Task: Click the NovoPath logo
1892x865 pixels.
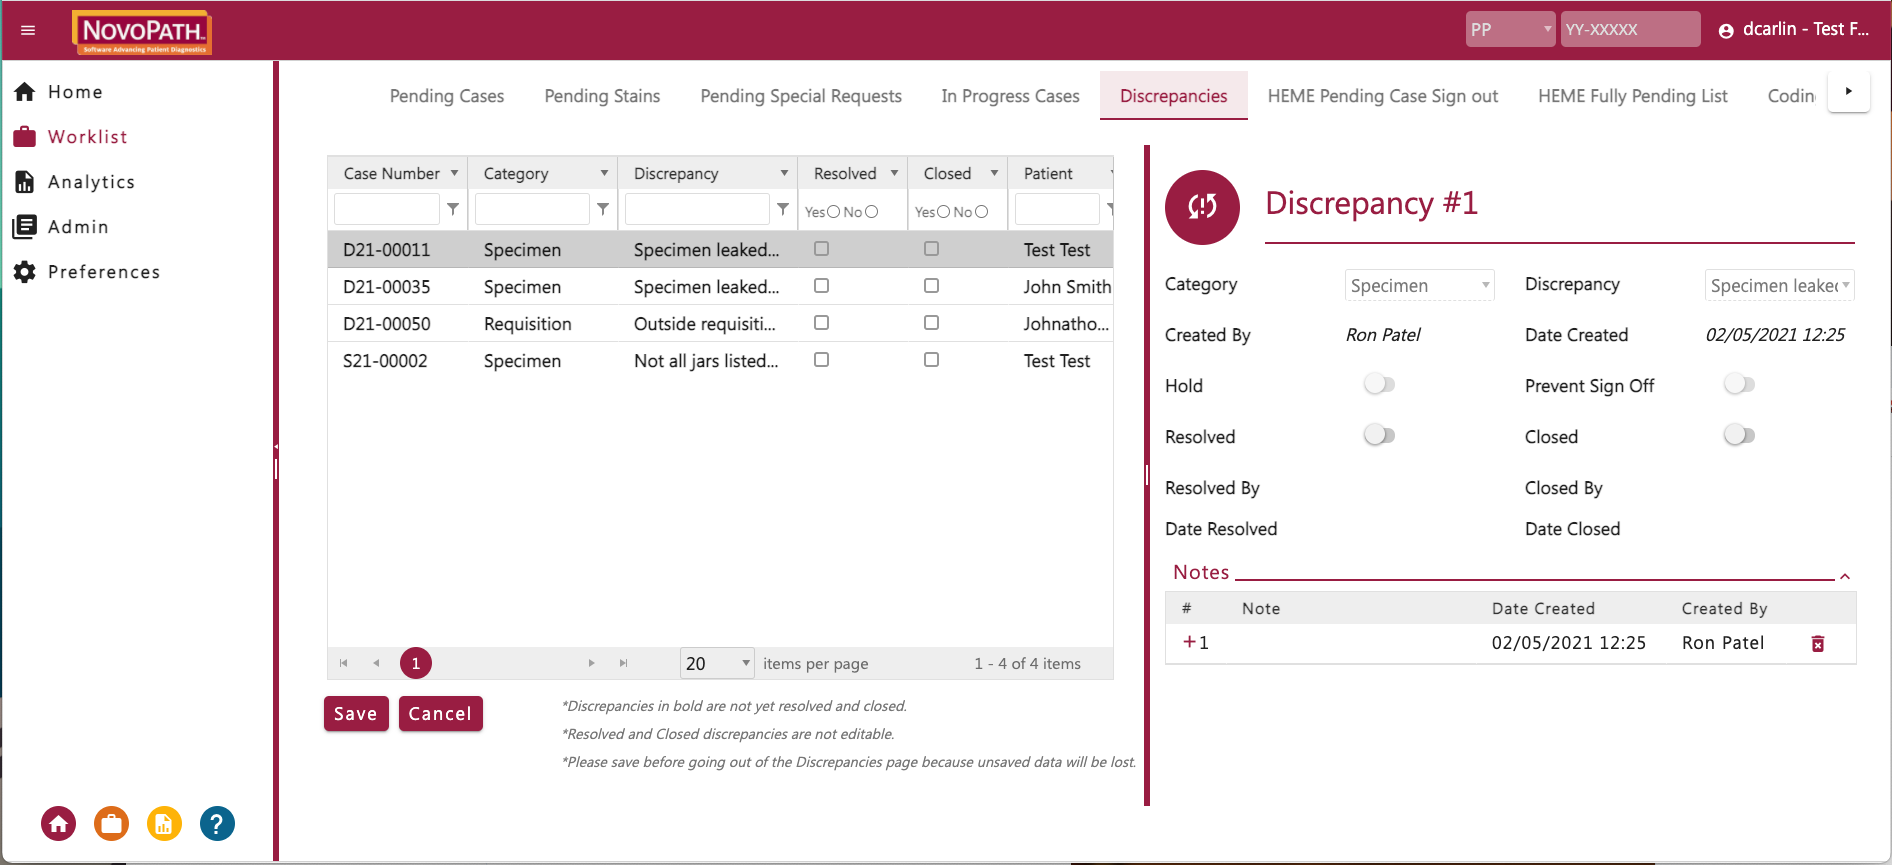Action: tap(142, 32)
